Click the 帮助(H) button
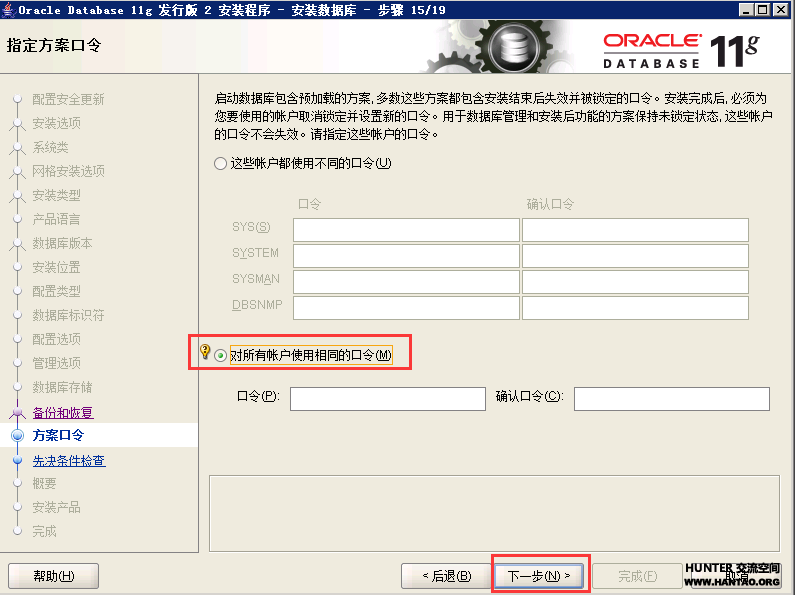The image size is (795, 595). tap(53, 576)
